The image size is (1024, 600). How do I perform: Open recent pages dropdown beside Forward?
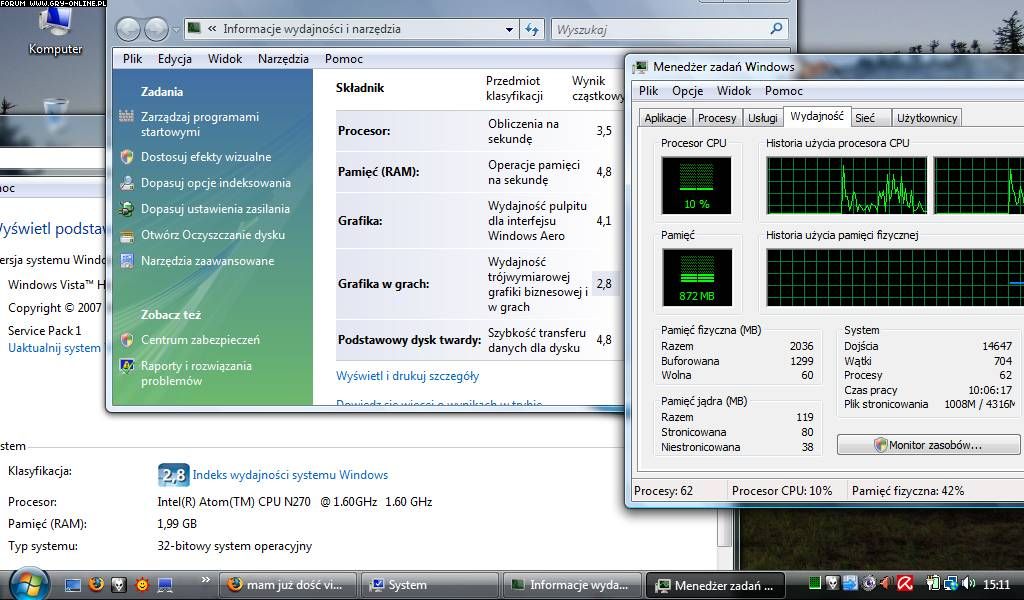tap(176, 29)
